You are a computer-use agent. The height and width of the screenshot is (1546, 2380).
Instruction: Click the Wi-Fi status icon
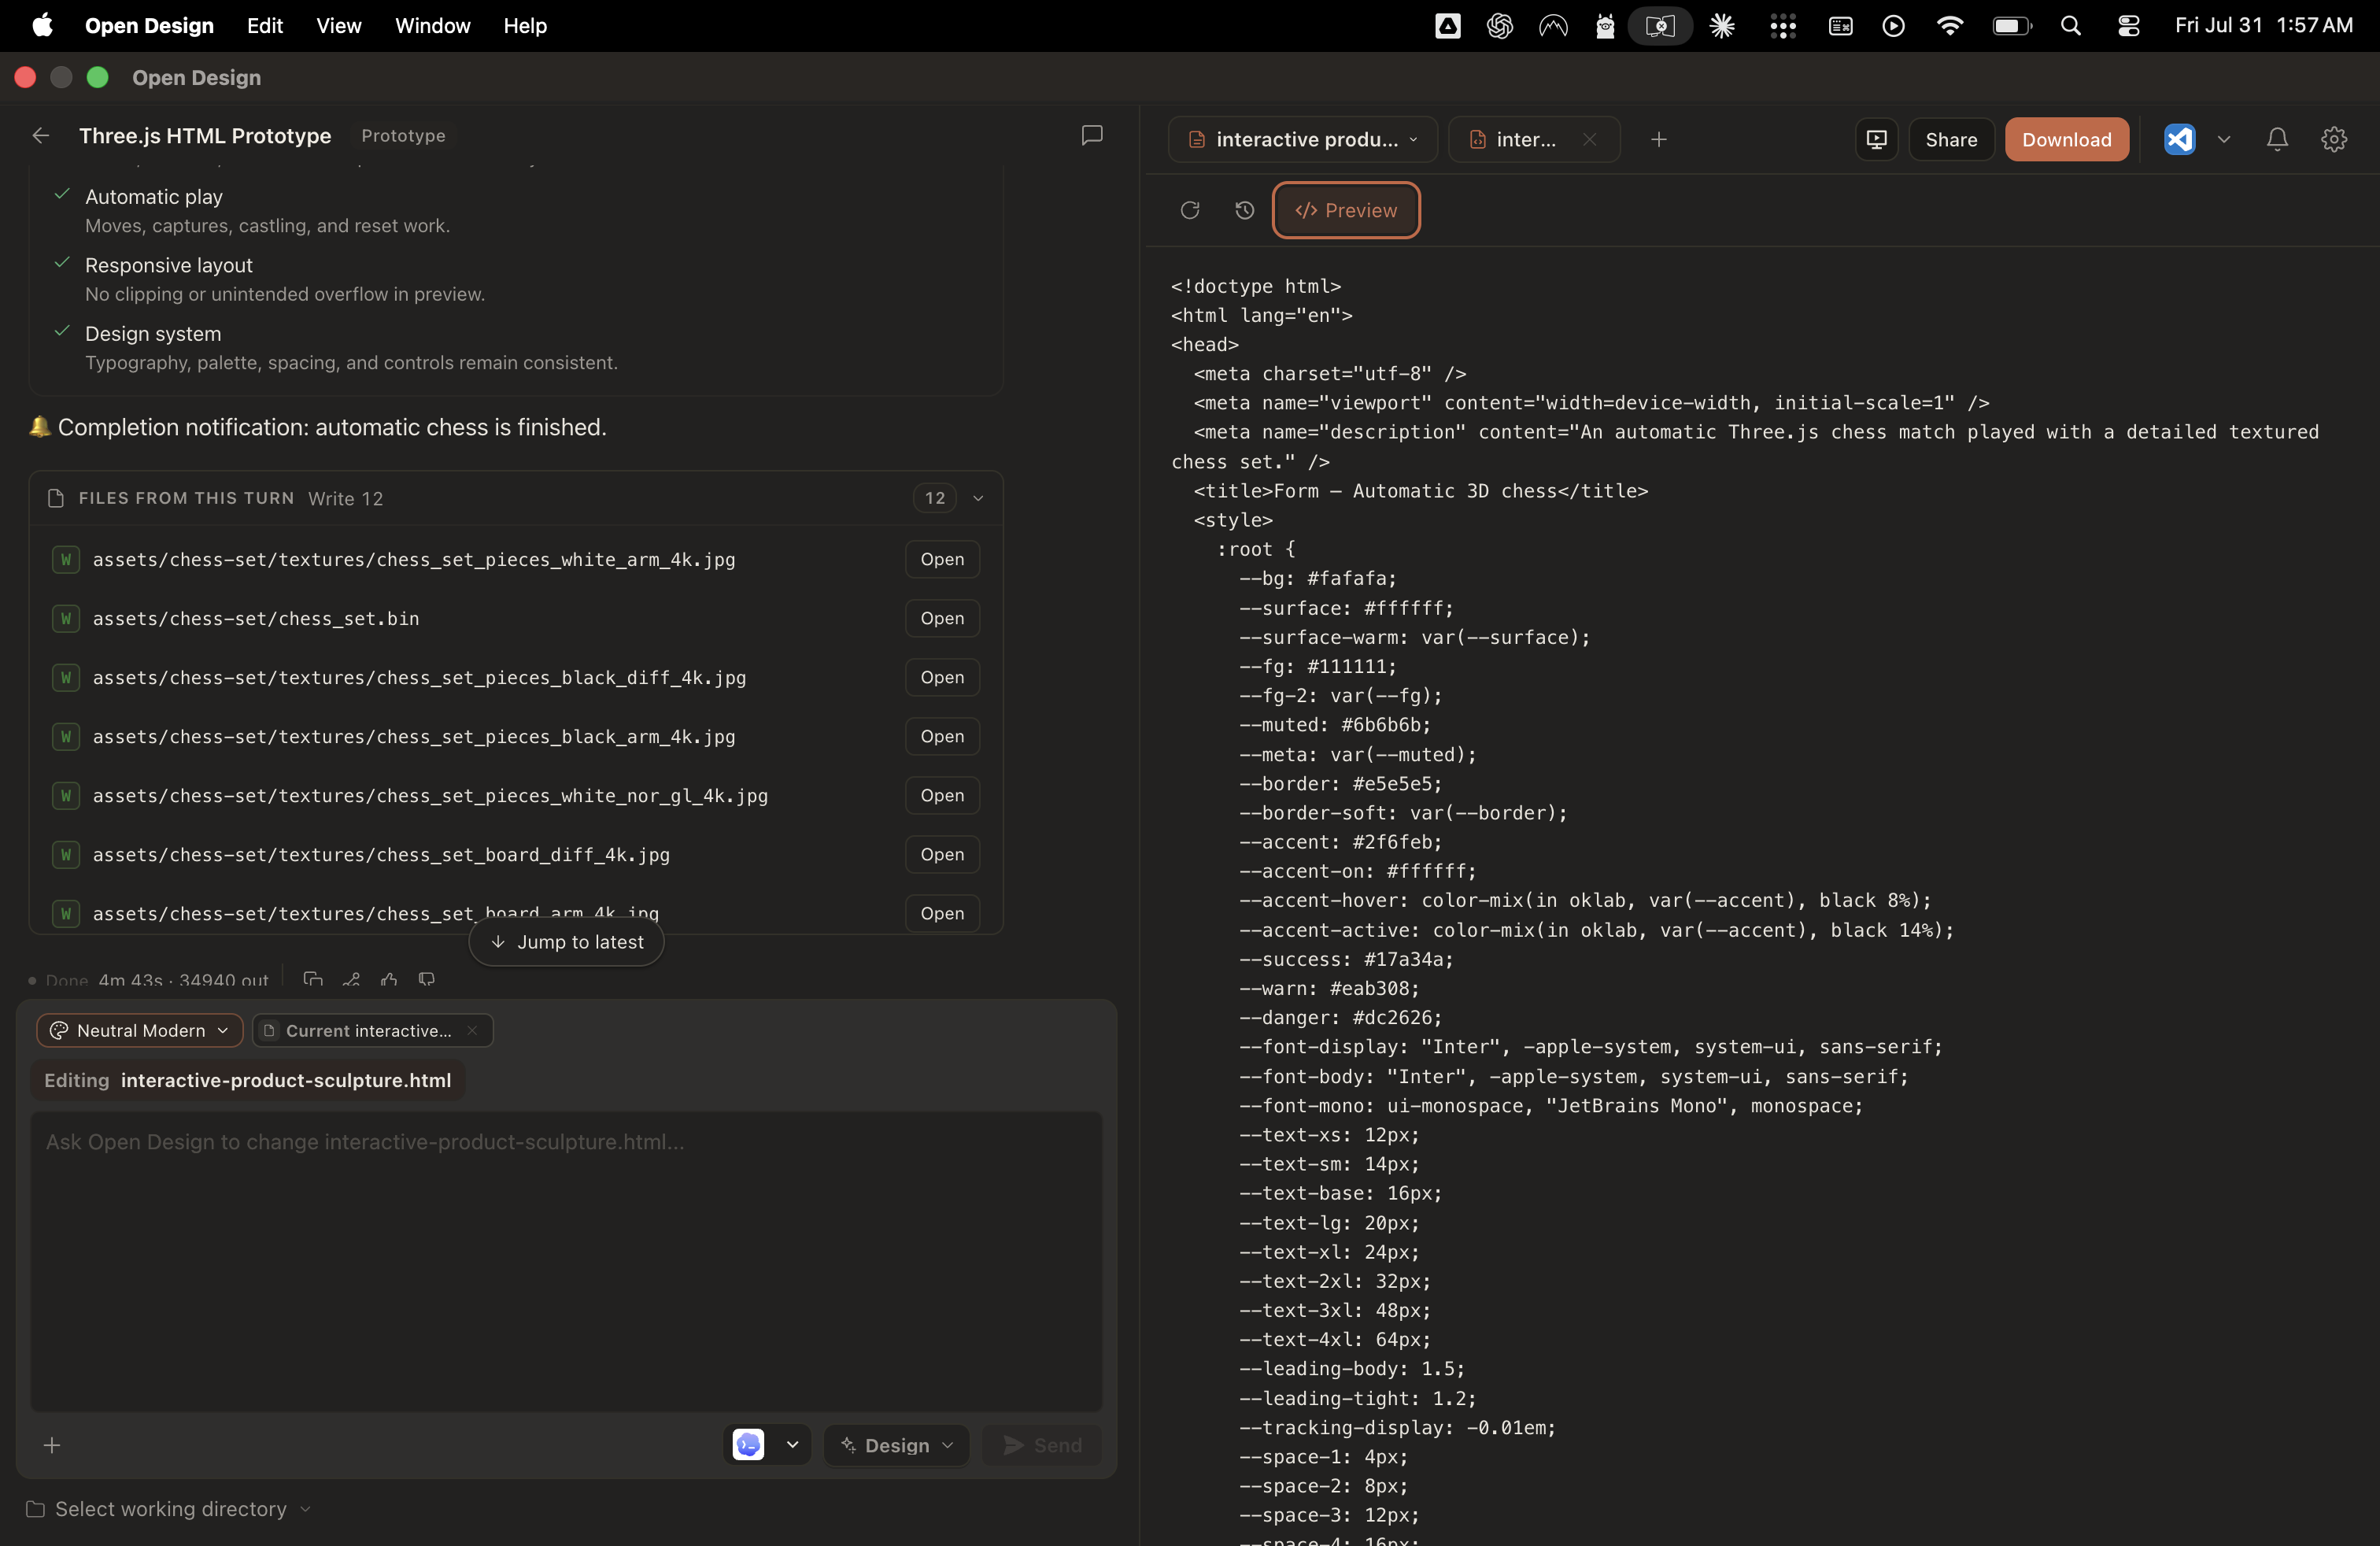1949,26
